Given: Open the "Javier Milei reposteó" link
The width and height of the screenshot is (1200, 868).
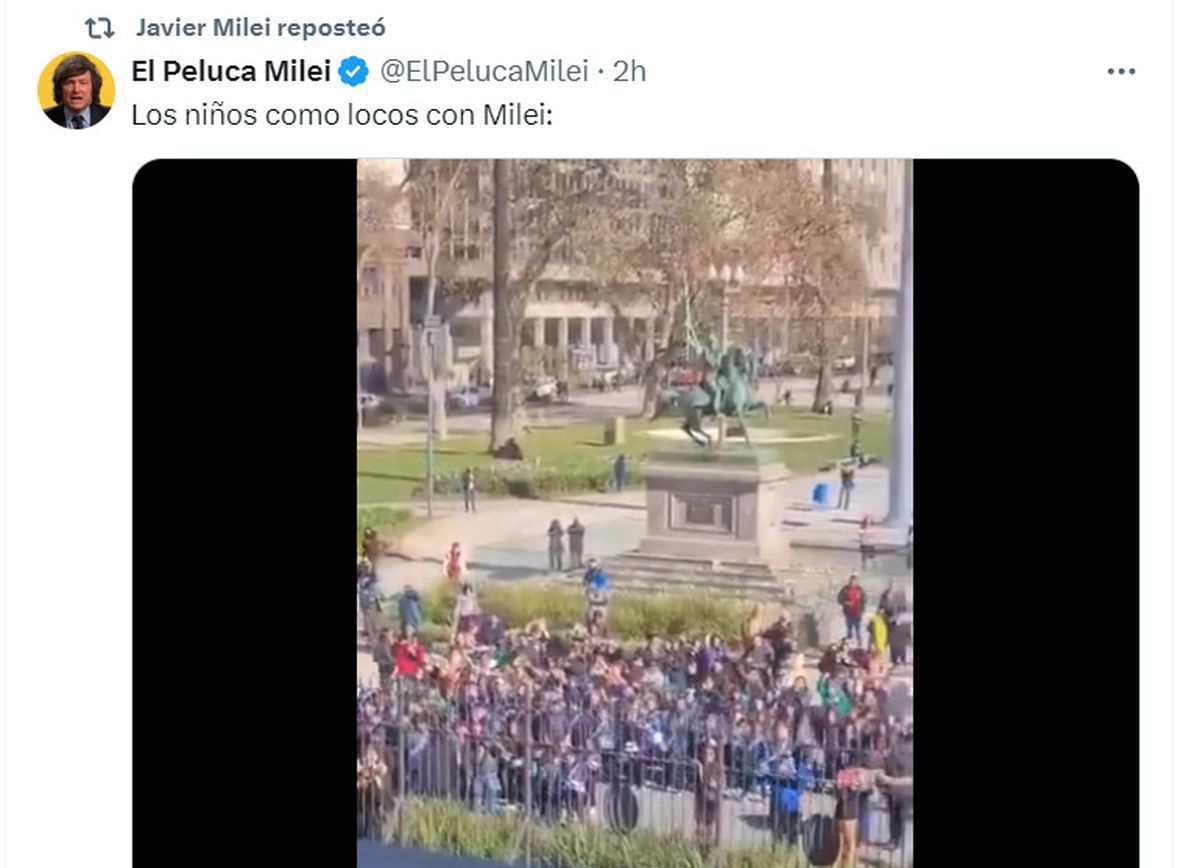Looking at the screenshot, I should point(260,28).
